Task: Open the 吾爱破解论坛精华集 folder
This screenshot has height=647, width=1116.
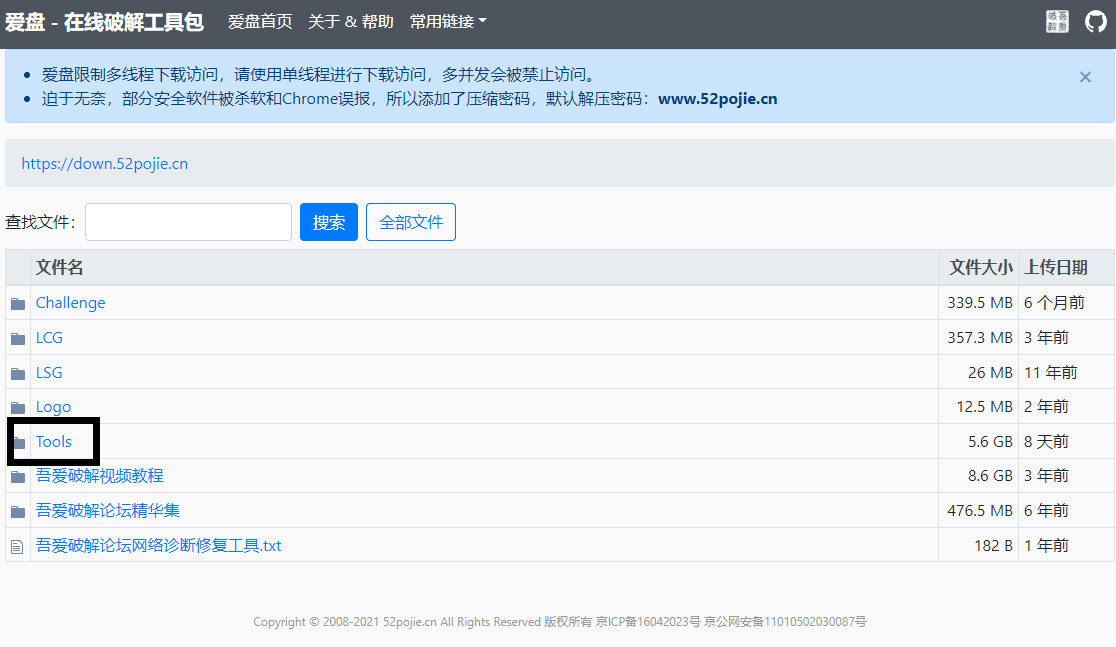Action: 107,510
